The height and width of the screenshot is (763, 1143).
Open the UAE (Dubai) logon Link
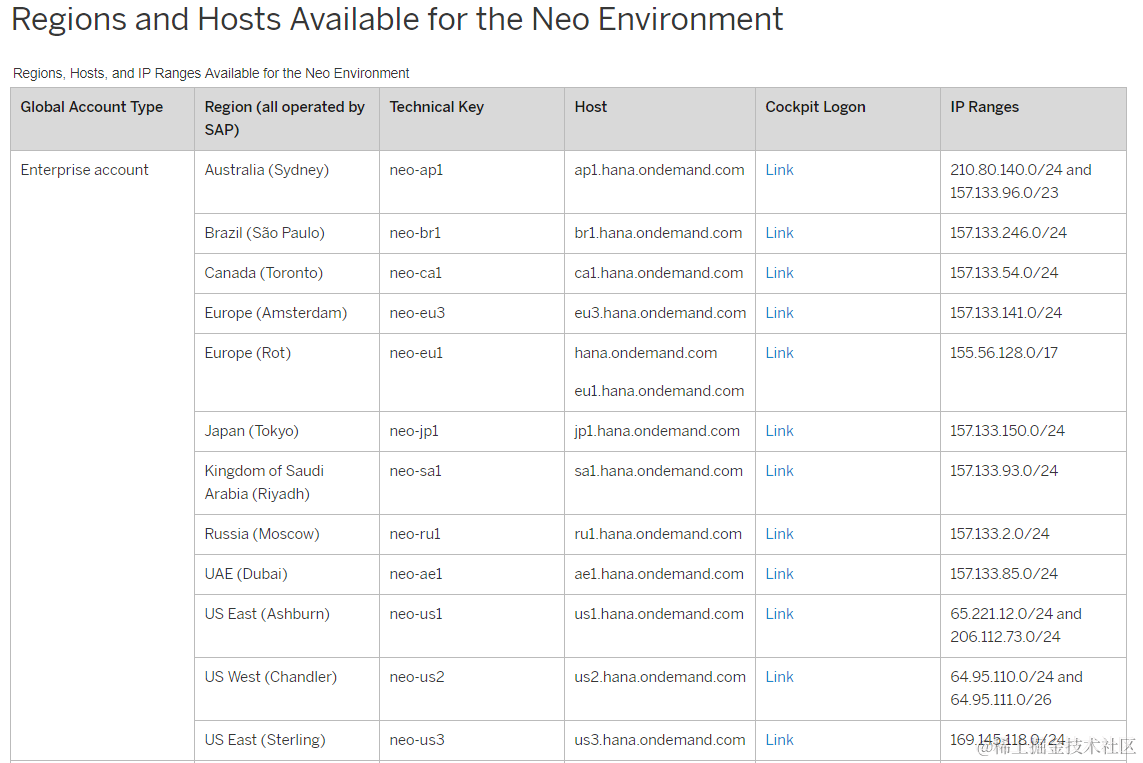(779, 574)
